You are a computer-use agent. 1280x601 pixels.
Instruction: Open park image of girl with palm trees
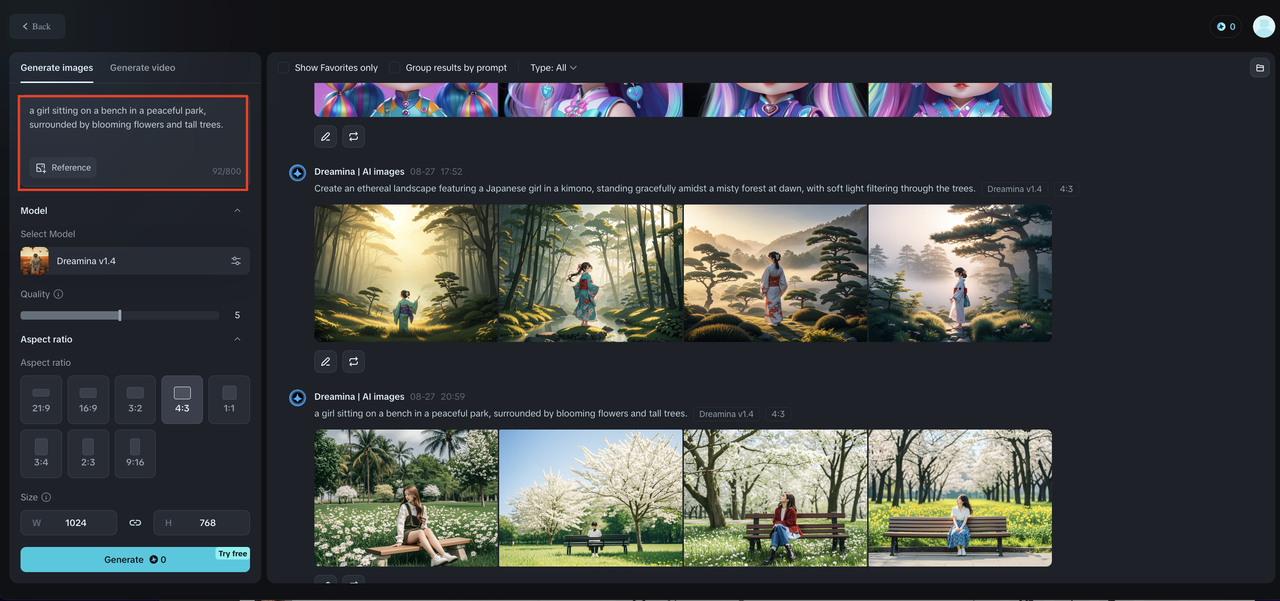click(406, 498)
